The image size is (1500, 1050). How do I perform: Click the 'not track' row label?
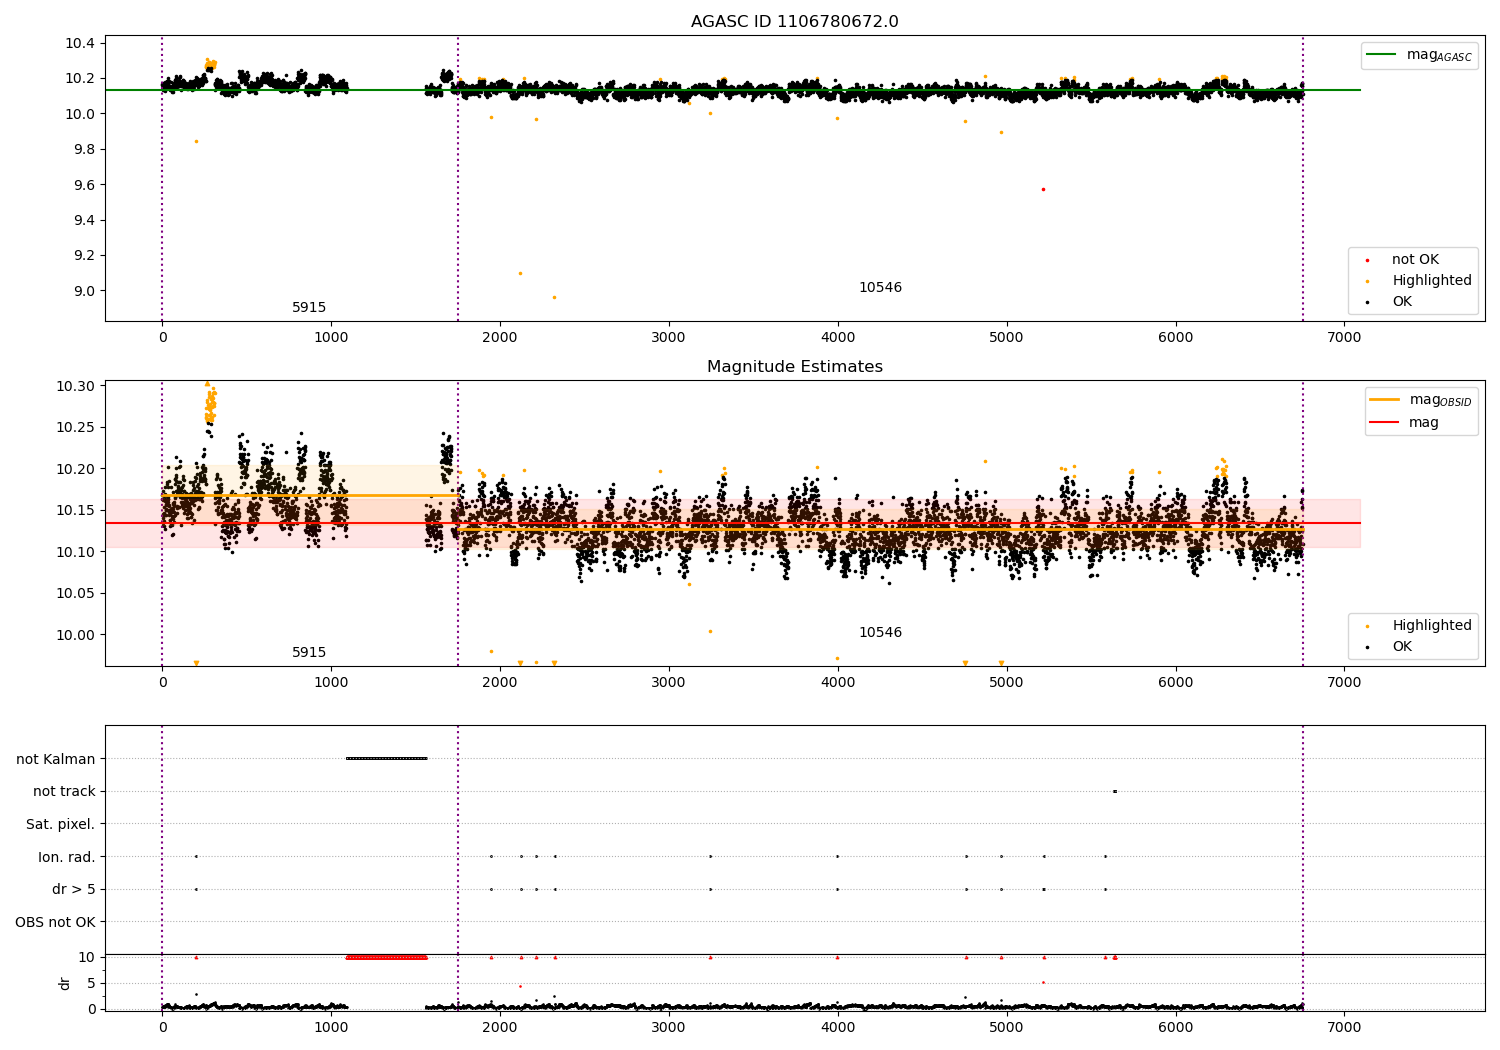coord(64,792)
